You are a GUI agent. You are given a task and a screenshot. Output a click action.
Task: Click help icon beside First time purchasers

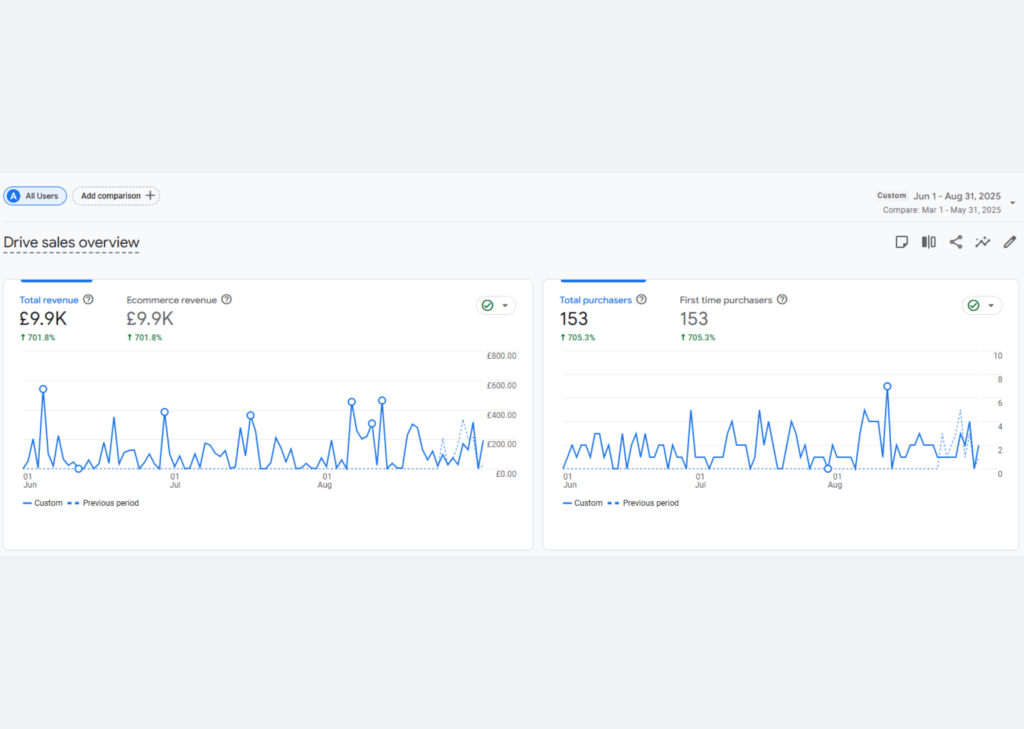pos(782,300)
